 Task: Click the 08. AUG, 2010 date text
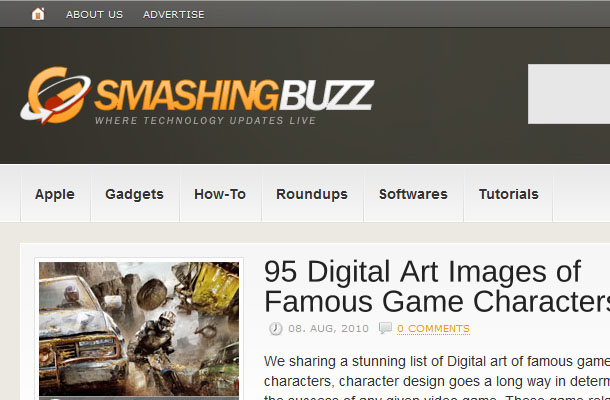pyautogui.click(x=328, y=328)
